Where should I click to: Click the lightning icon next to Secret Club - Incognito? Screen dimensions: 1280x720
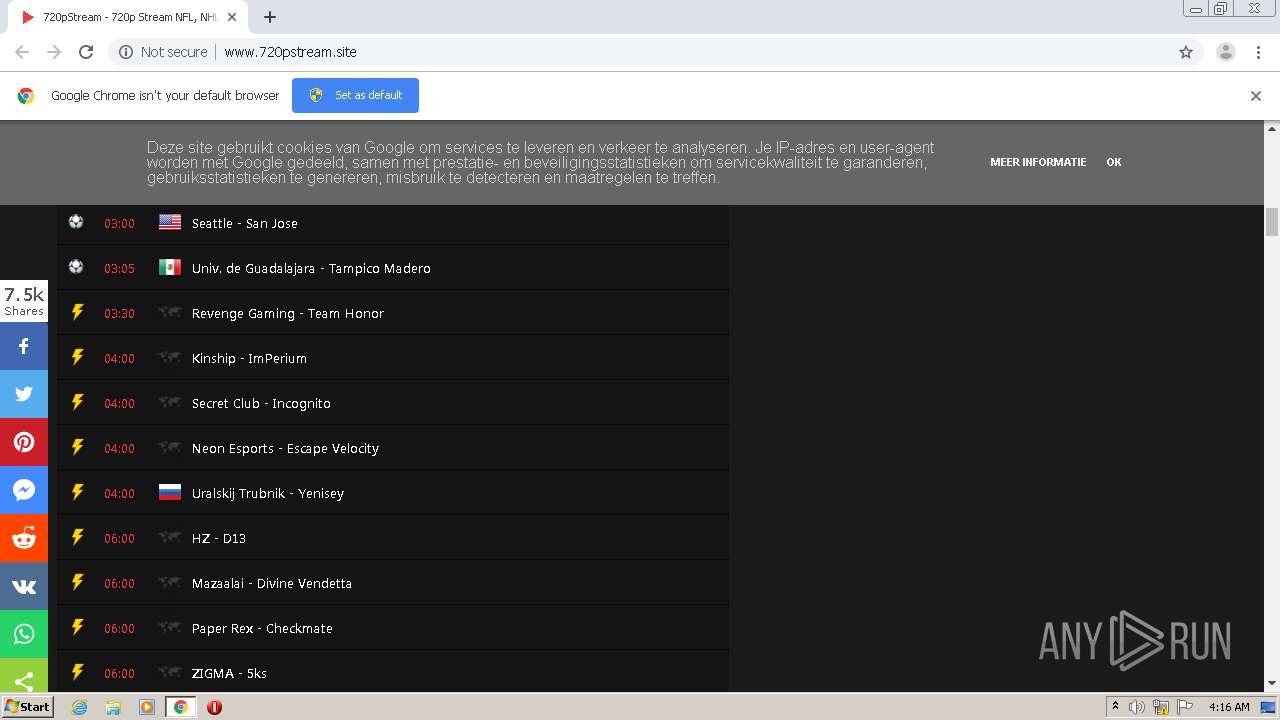77,402
